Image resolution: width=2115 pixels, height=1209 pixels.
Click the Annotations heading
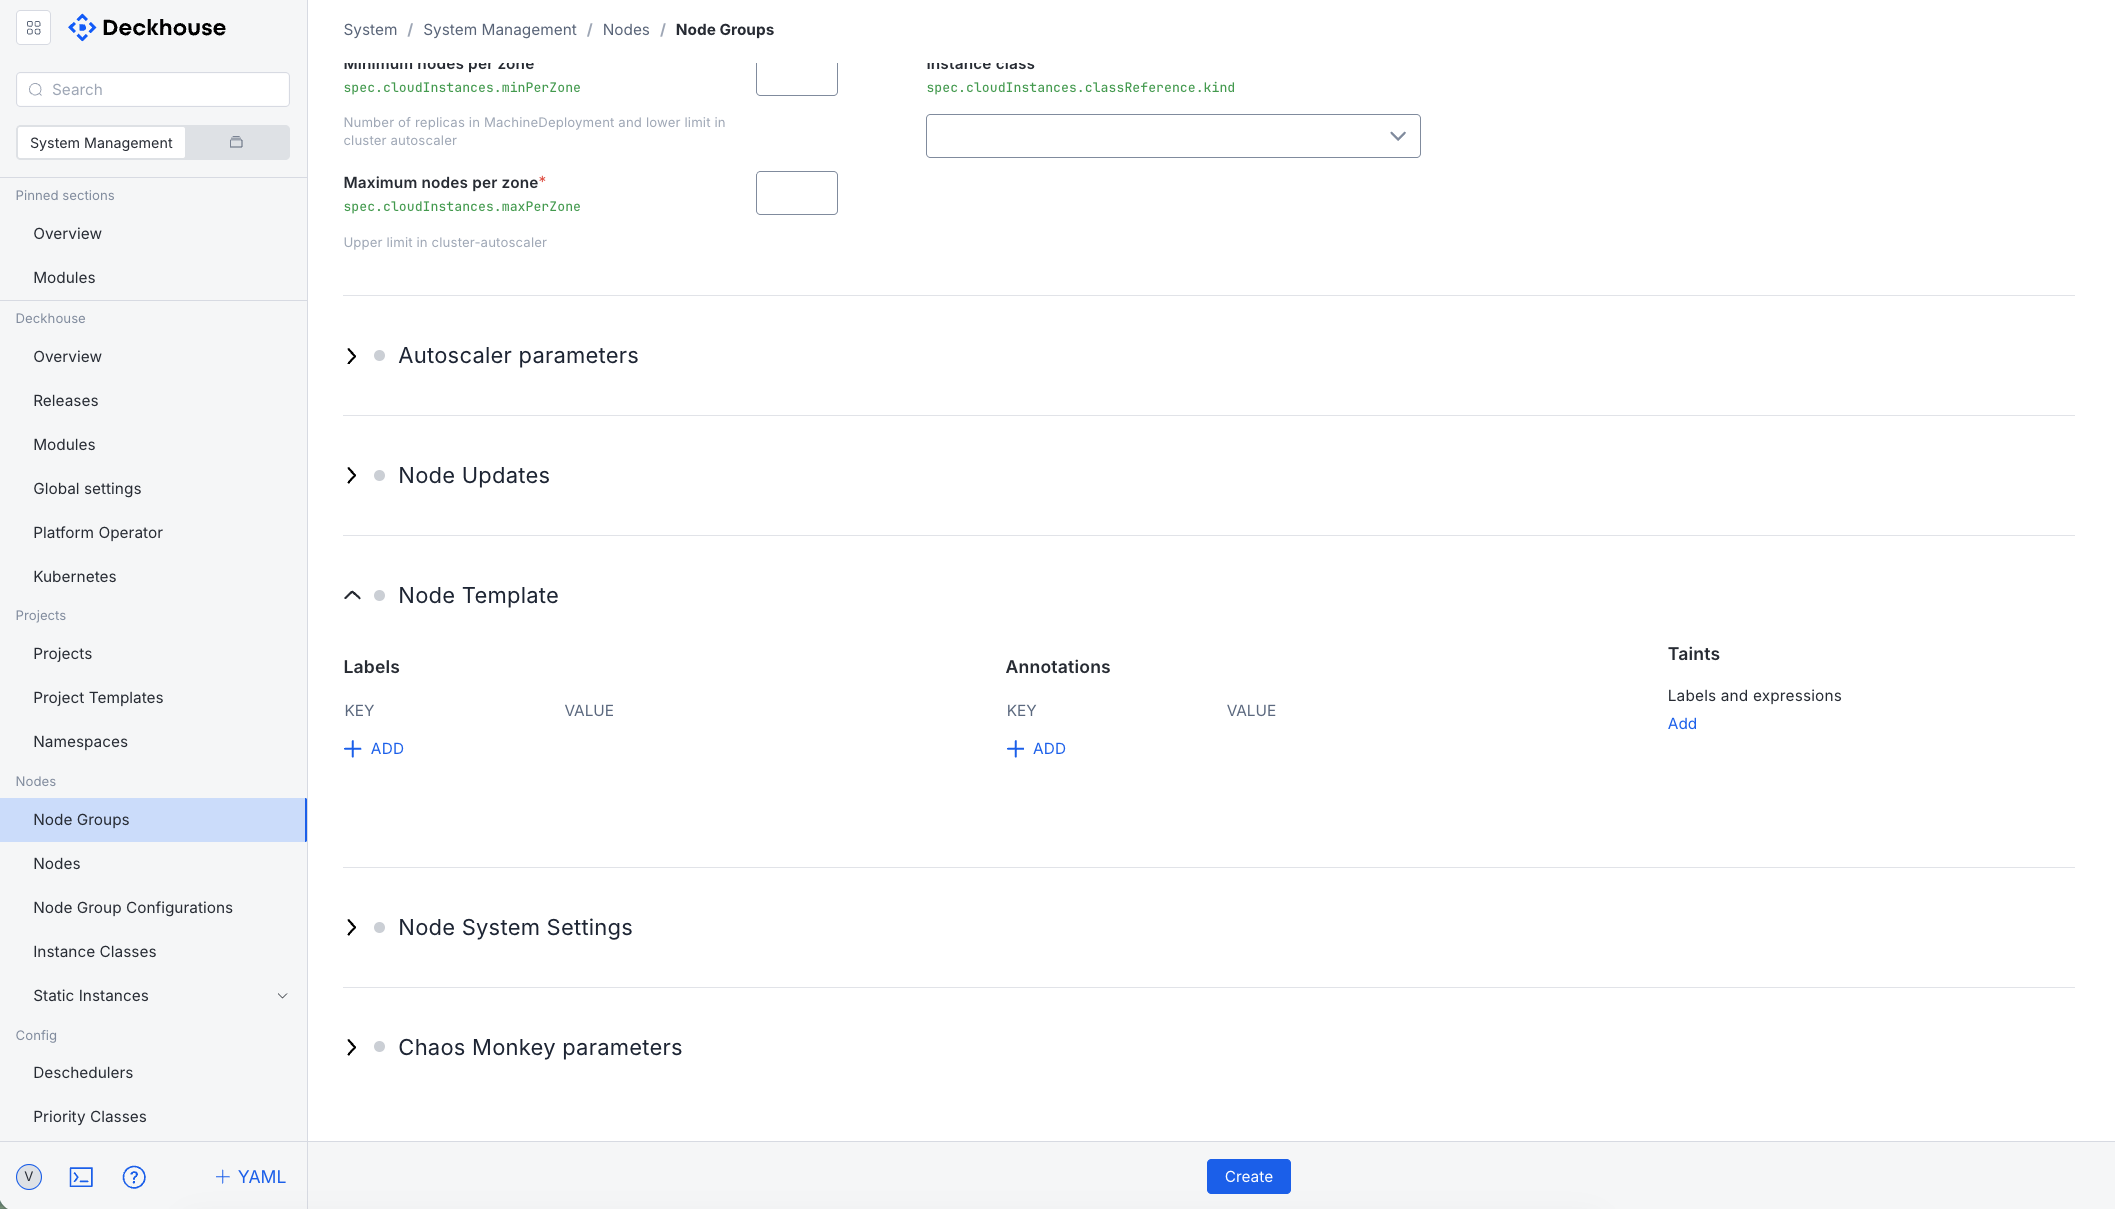pyautogui.click(x=1058, y=667)
